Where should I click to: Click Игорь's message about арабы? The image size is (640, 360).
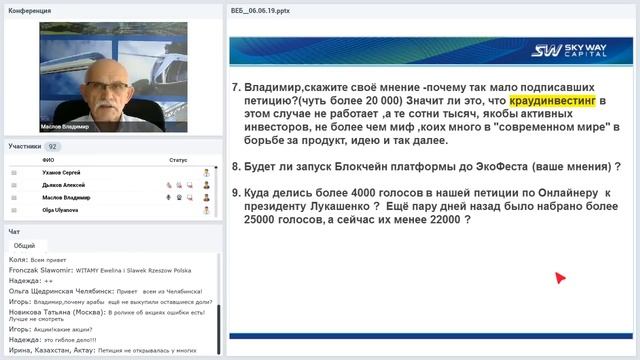coord(111,302)
